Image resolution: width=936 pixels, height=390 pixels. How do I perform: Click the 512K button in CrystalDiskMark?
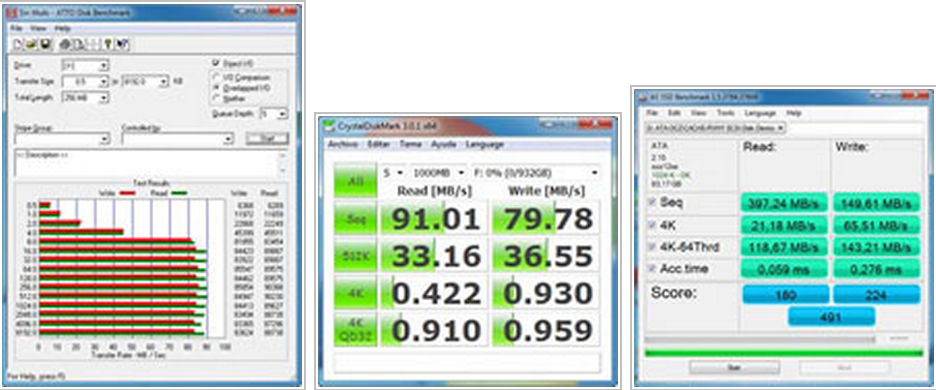(x=355, y=256)
